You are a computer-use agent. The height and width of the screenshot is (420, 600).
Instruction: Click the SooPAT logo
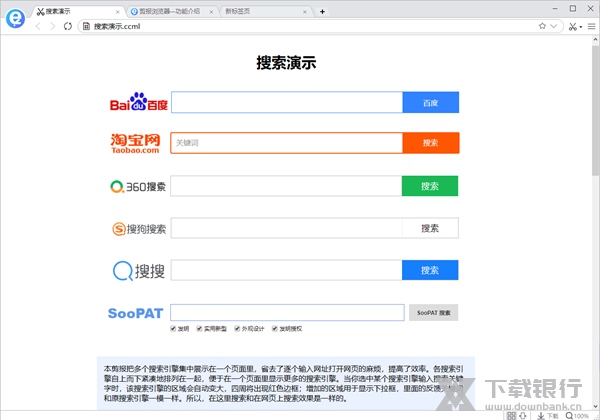[135, 313]
